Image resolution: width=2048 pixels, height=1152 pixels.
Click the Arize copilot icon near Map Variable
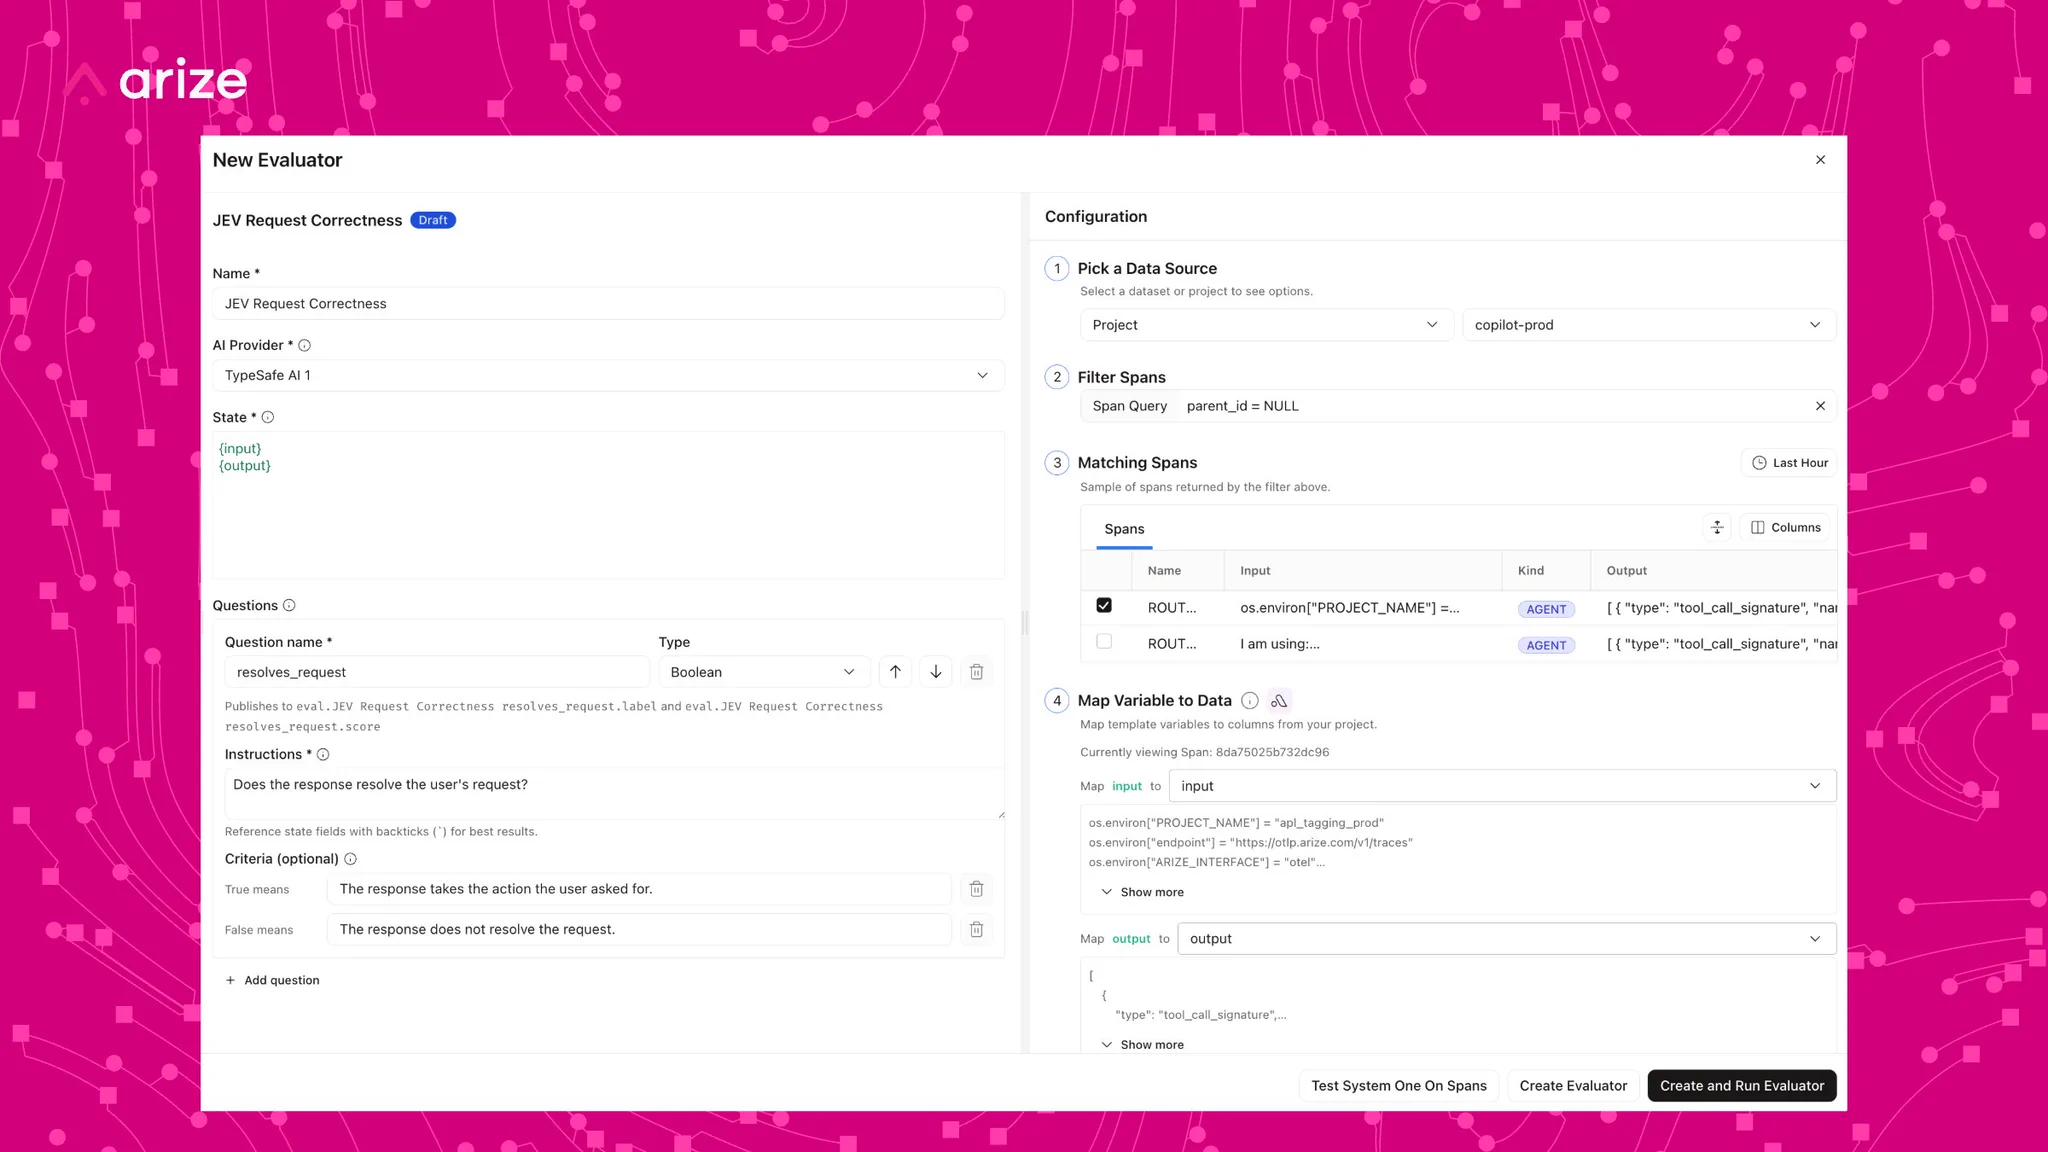pos(1279,701)
